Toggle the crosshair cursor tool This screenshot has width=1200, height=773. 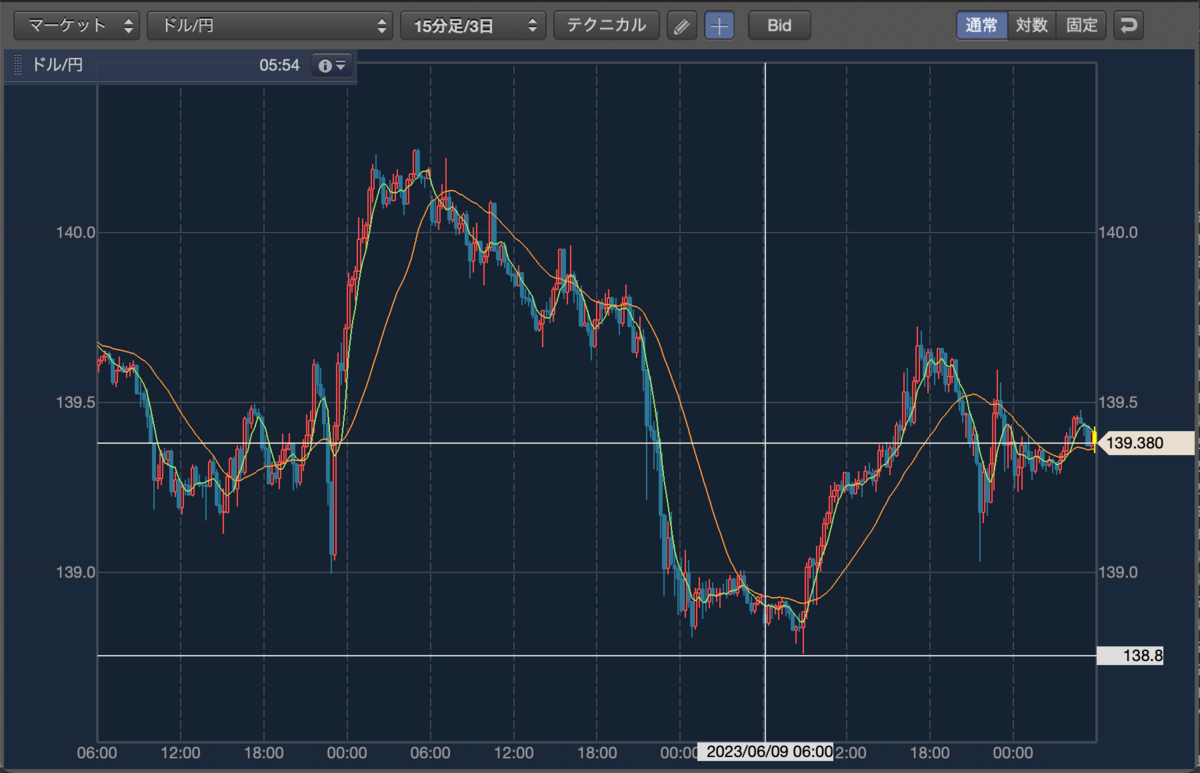point(719,26)
